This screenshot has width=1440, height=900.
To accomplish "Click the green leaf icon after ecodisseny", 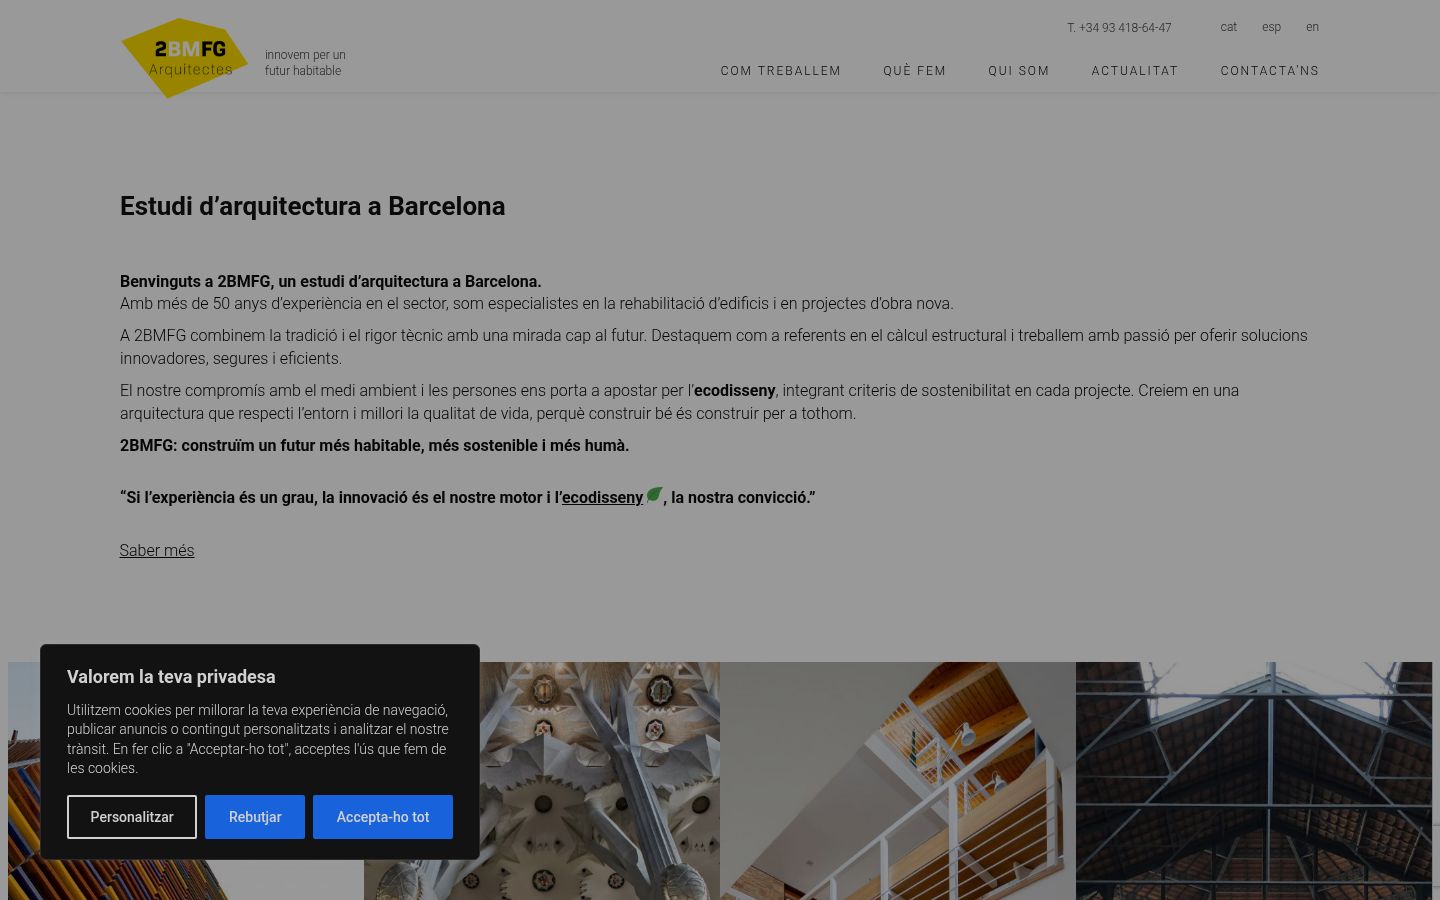I will (654, 495).
